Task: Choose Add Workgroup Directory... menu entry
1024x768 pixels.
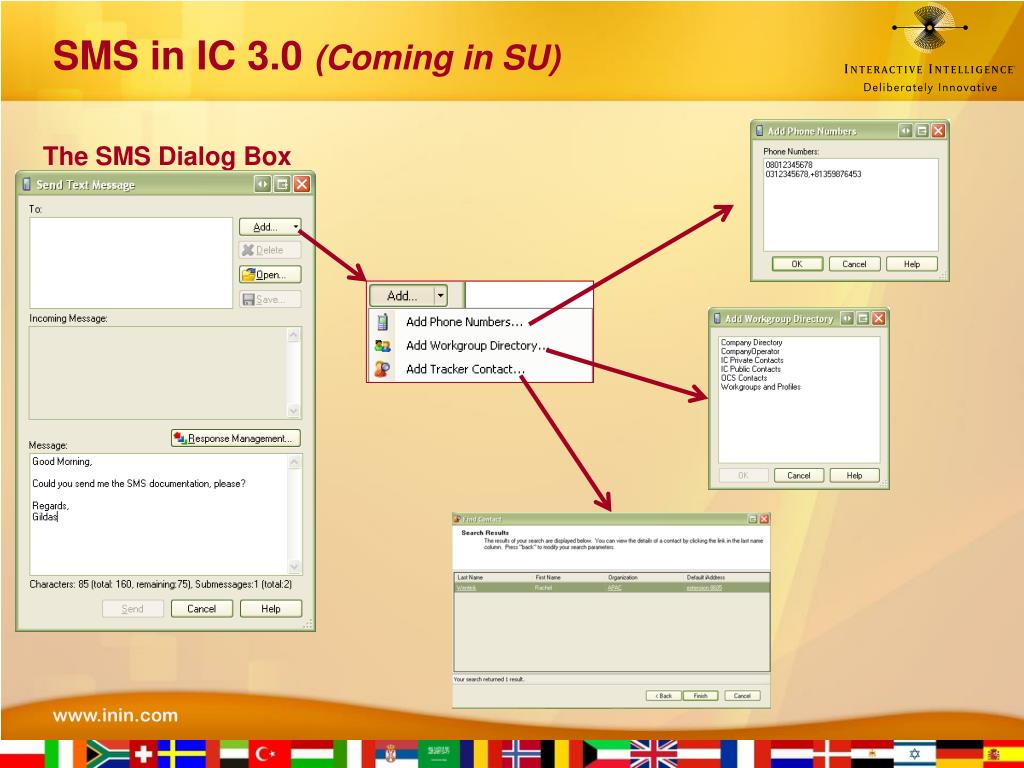Action: pos(475,345)
